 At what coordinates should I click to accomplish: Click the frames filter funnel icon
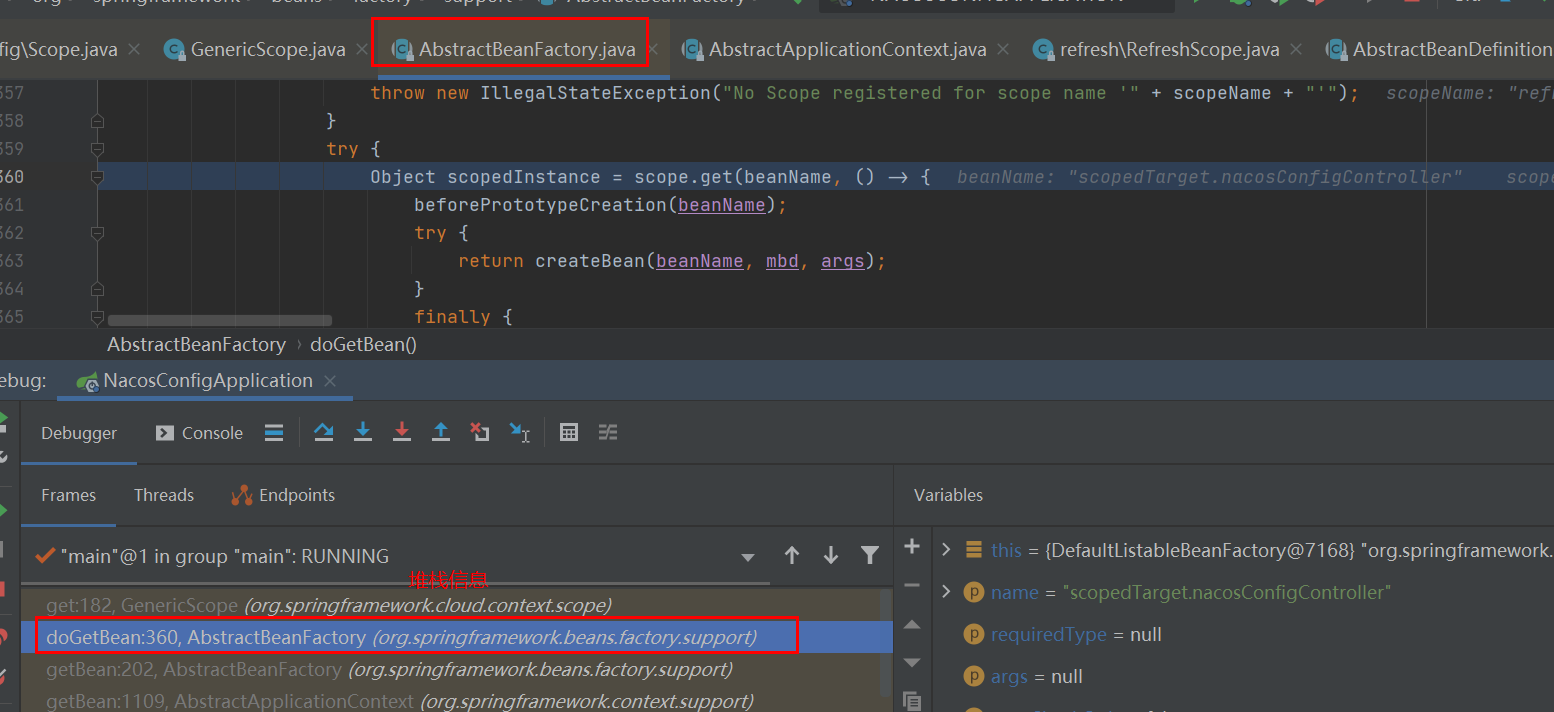(x=870, y=555)
